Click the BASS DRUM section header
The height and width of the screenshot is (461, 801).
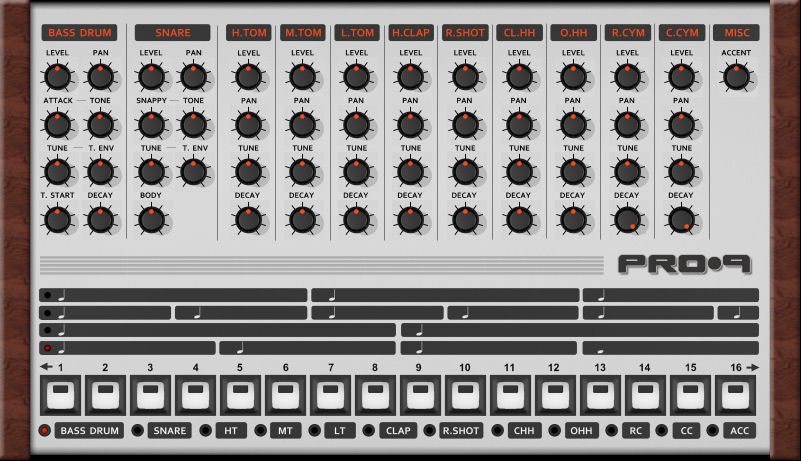tap(79, 33)
